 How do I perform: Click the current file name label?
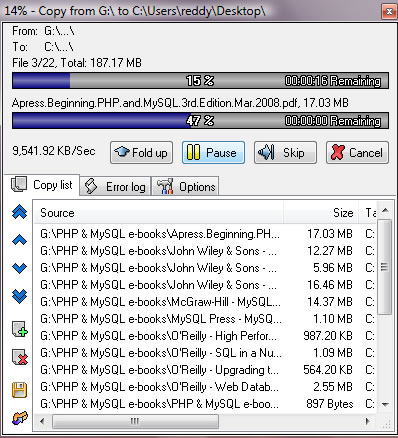point(180,103)
